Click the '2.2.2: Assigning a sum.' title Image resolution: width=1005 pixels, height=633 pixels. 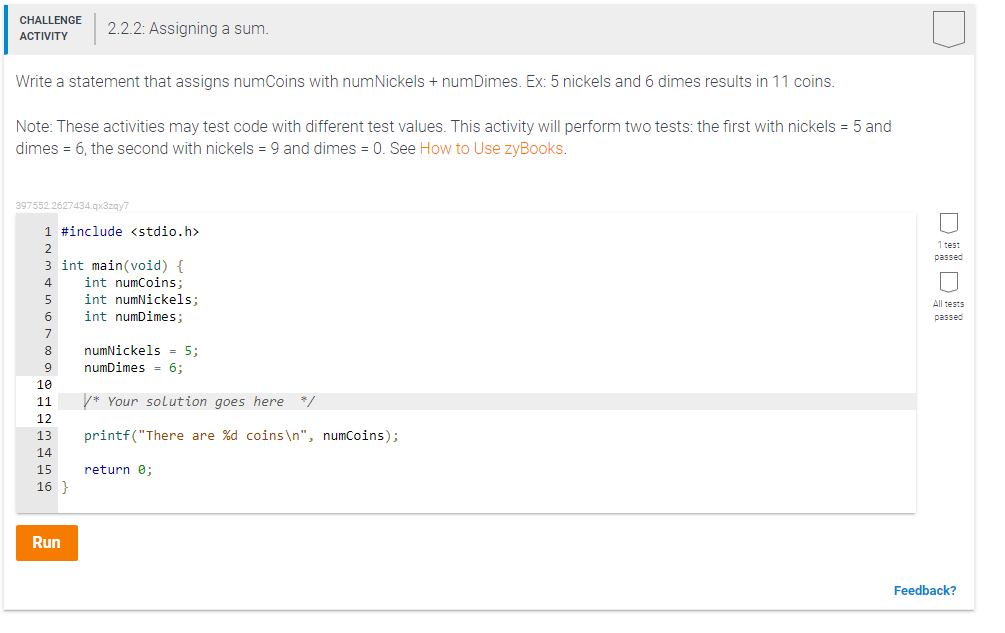pyautogui.click(x=188, y=29)
